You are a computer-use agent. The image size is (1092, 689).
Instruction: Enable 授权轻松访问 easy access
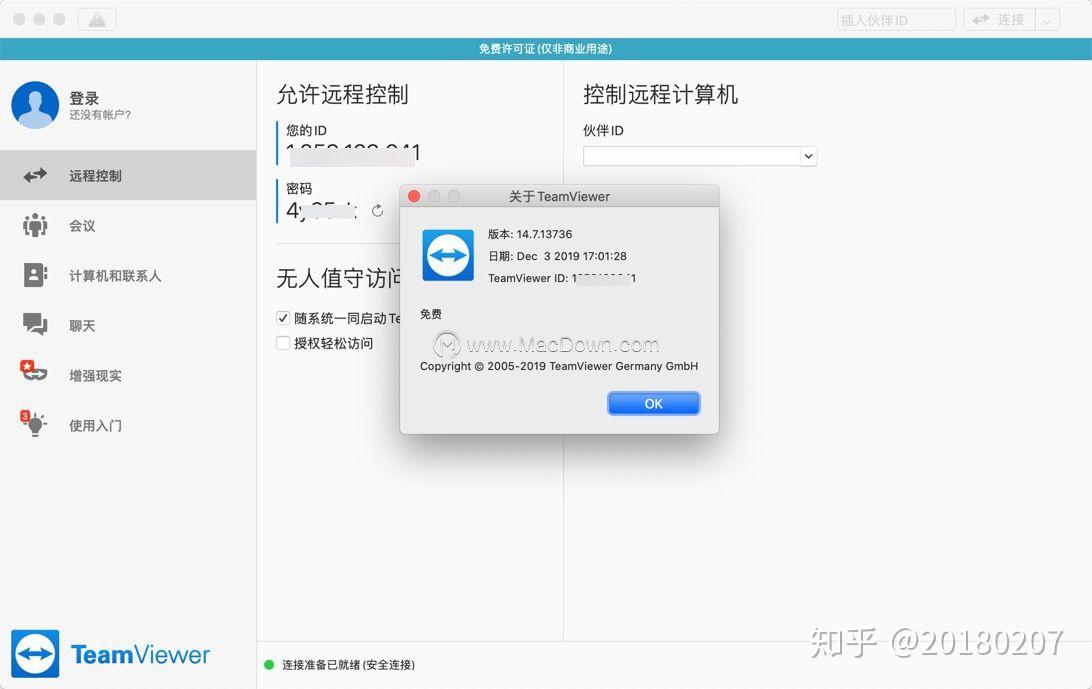coord(283,344)
